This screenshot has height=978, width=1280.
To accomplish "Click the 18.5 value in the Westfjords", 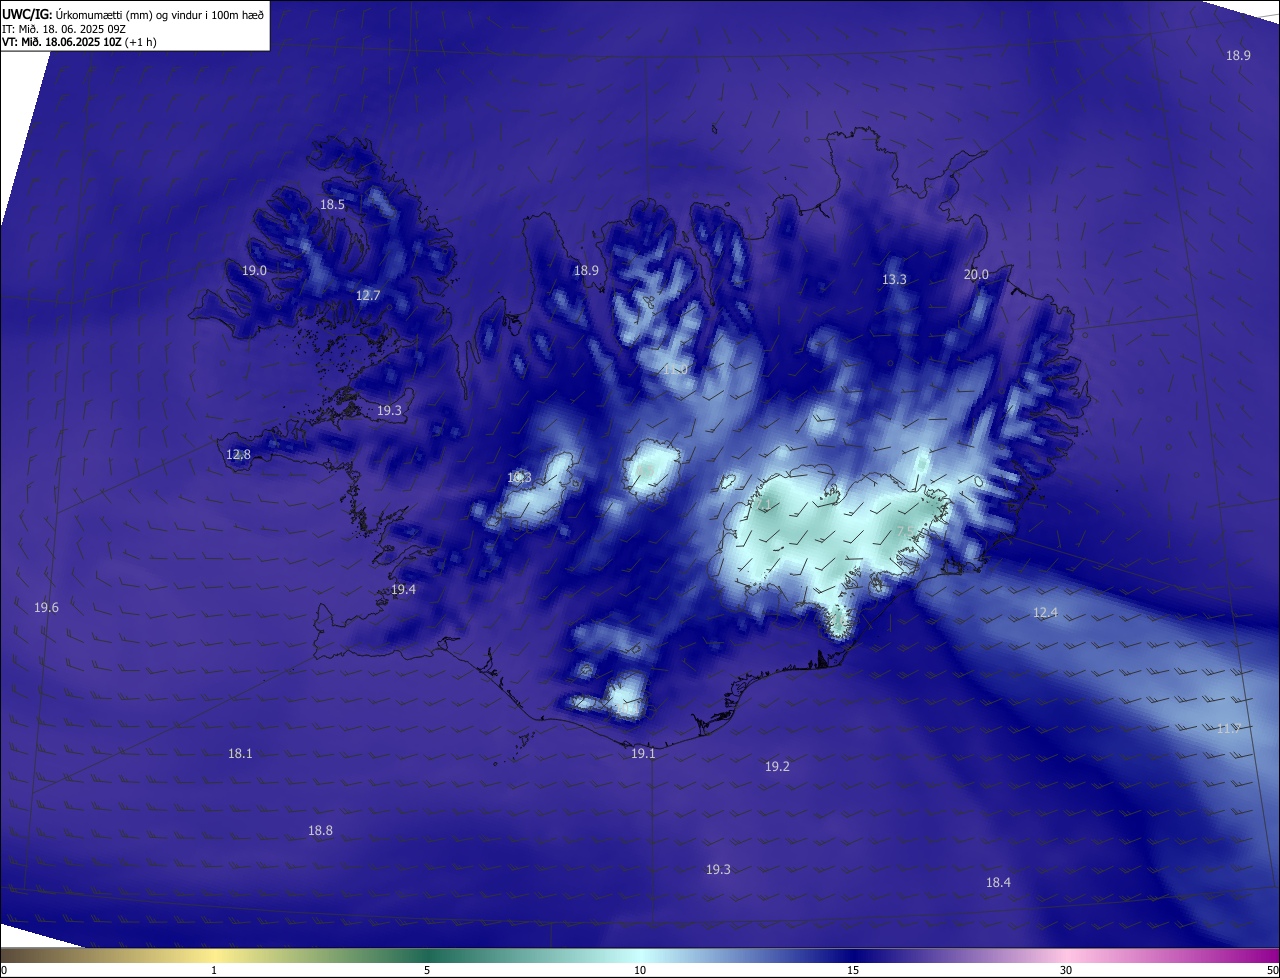I will [332, 204].
